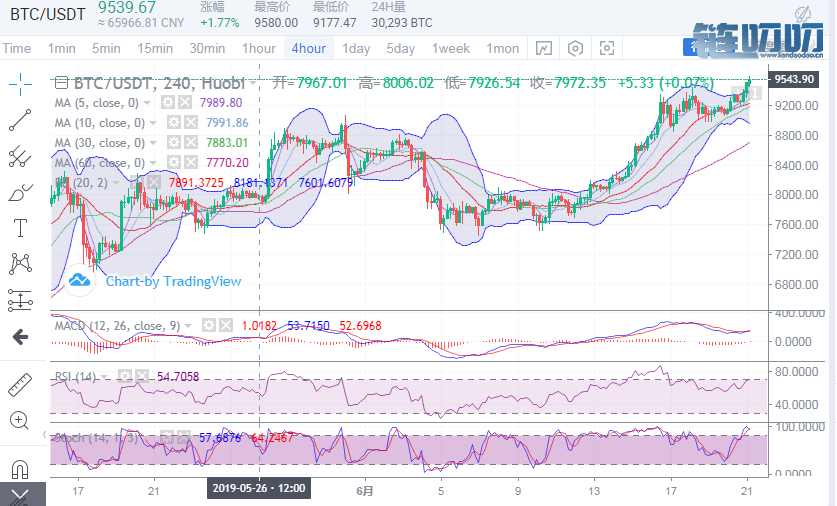
Task: Switch to 15min interval tab
Action: pyautogui.click(x=155, y=49)
